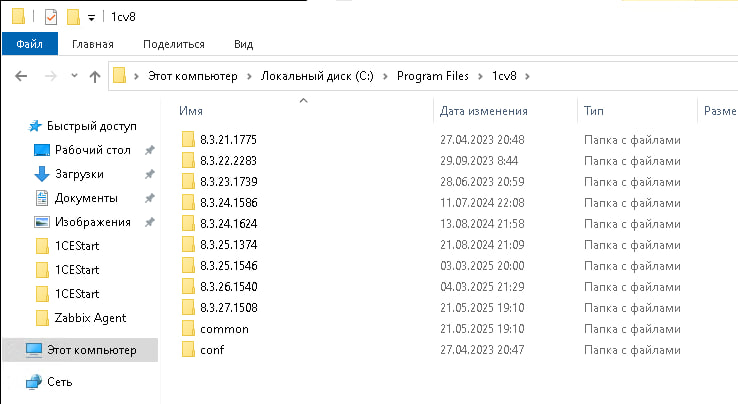Select Быстрый доступ in navigation pane

click(91, 126)
